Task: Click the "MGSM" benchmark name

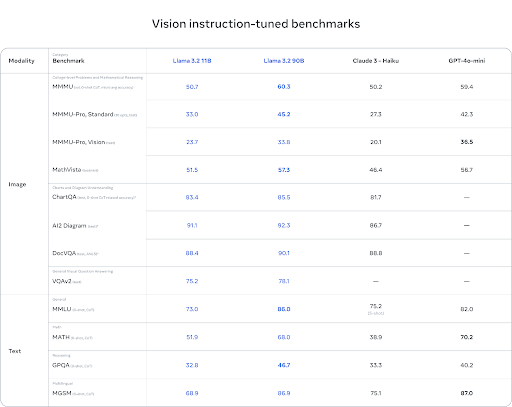Action: click(x=62, y=393)
